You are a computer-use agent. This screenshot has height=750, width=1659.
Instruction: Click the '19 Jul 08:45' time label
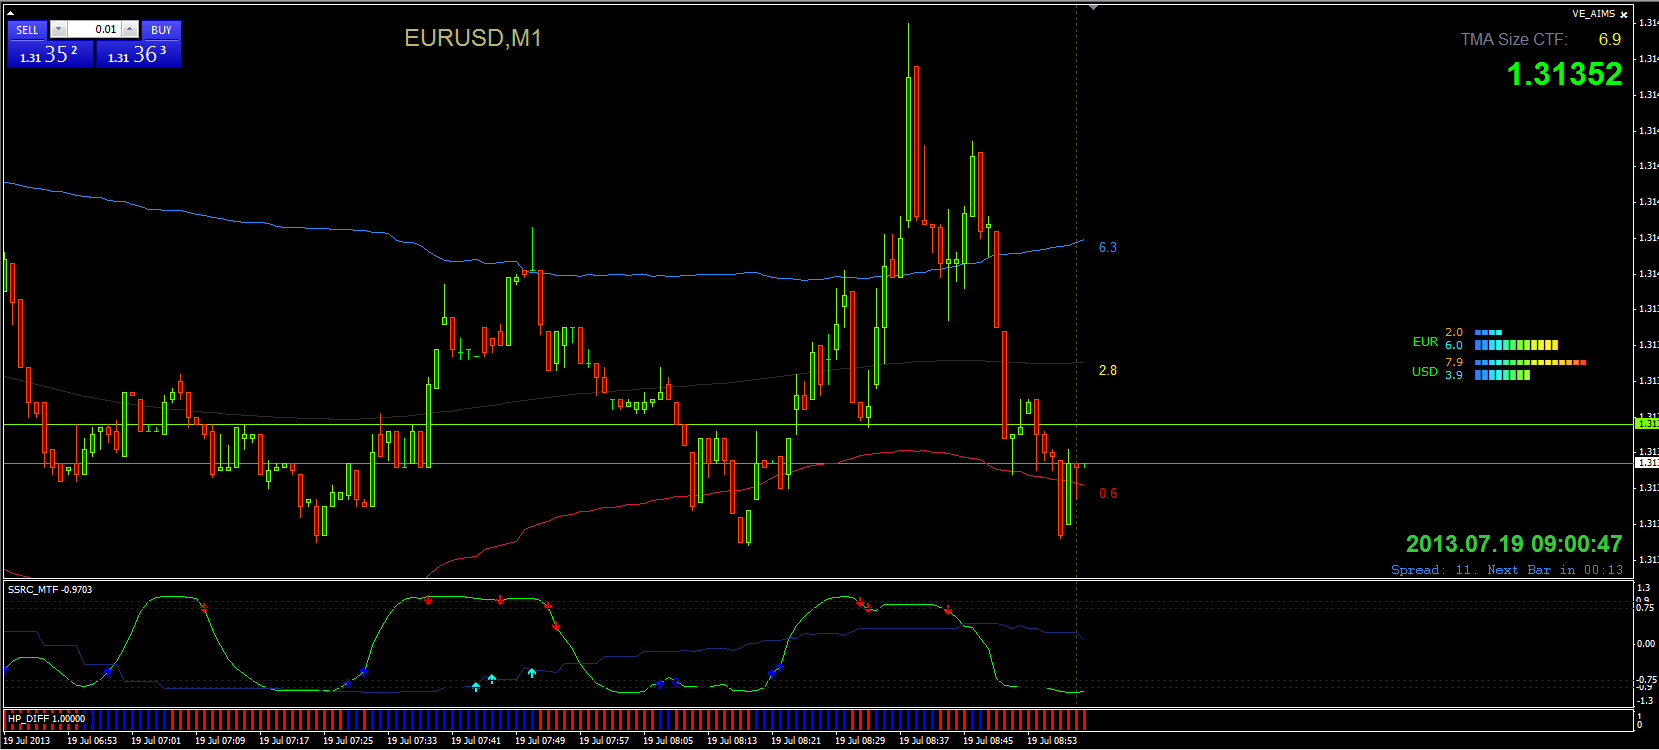click(x=988, y=741)
